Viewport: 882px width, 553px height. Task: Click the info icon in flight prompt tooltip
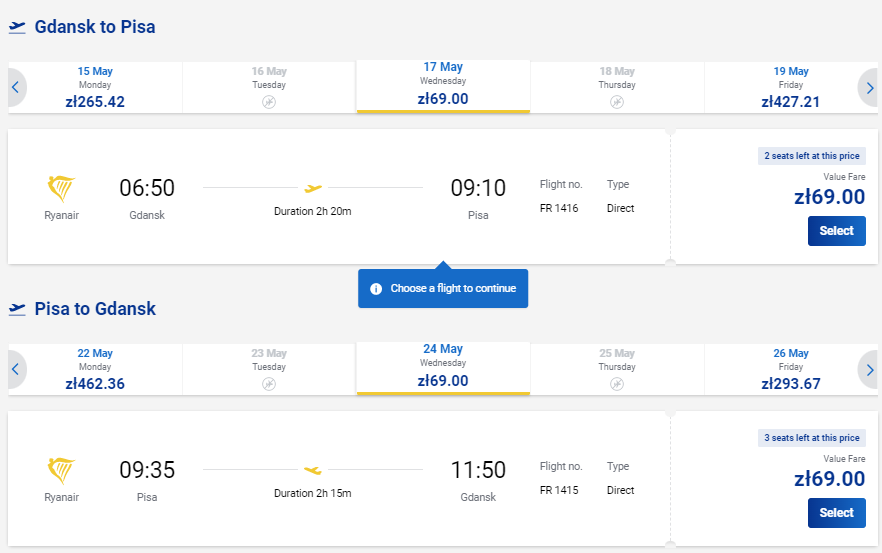376,289
